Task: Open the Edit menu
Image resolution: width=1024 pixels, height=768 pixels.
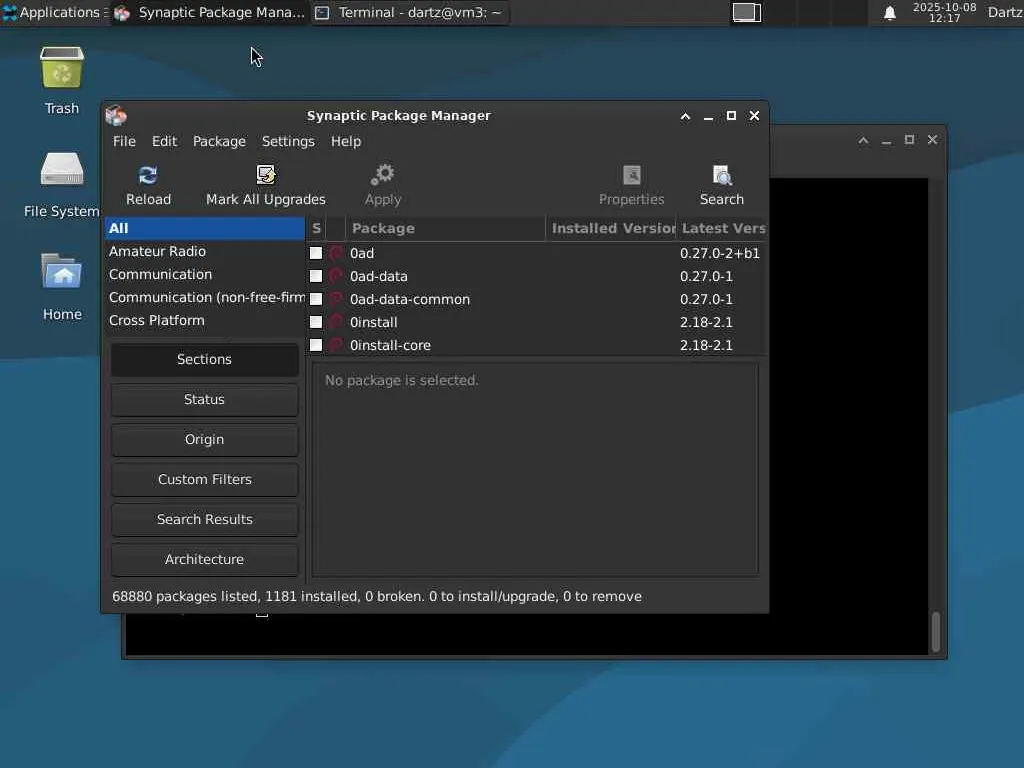Action: click(x=165, y=141)
